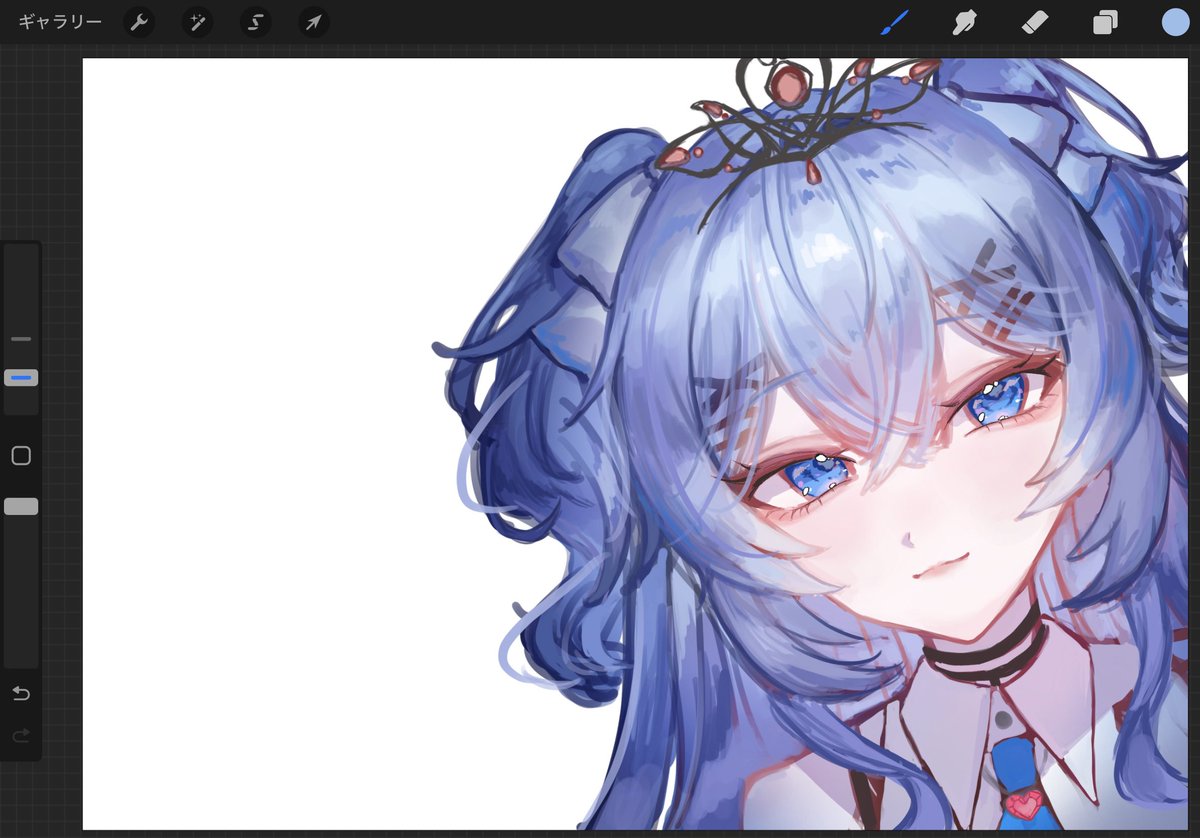Open the Actions wrench menu
1200x838 pixels.
pos(139,22)
